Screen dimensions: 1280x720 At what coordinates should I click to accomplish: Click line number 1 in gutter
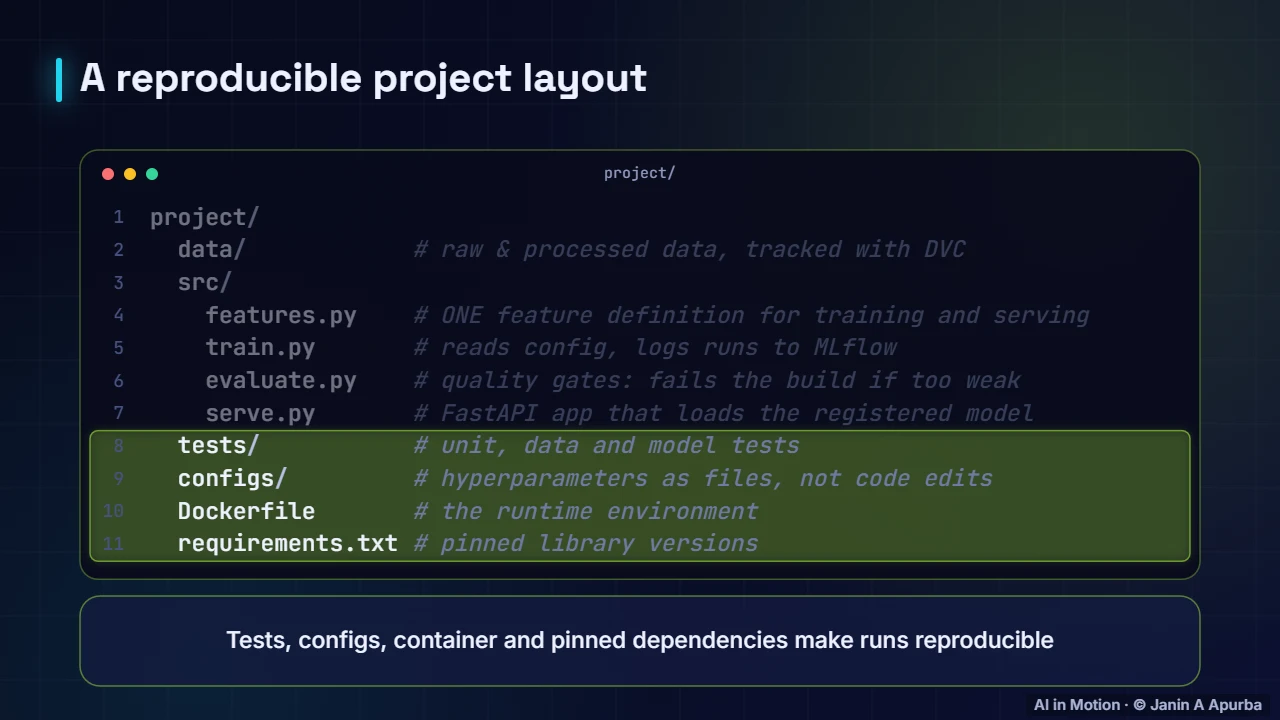point(119,217)
